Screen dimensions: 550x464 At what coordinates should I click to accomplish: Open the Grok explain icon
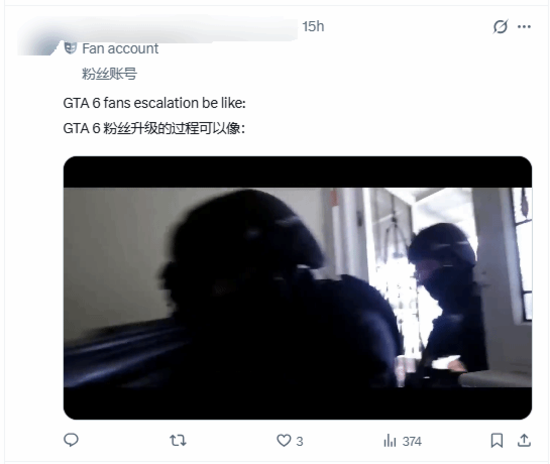(x=500, y=27)
